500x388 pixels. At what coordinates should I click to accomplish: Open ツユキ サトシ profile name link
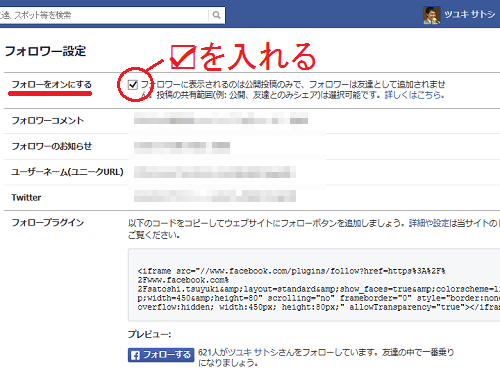469,14
